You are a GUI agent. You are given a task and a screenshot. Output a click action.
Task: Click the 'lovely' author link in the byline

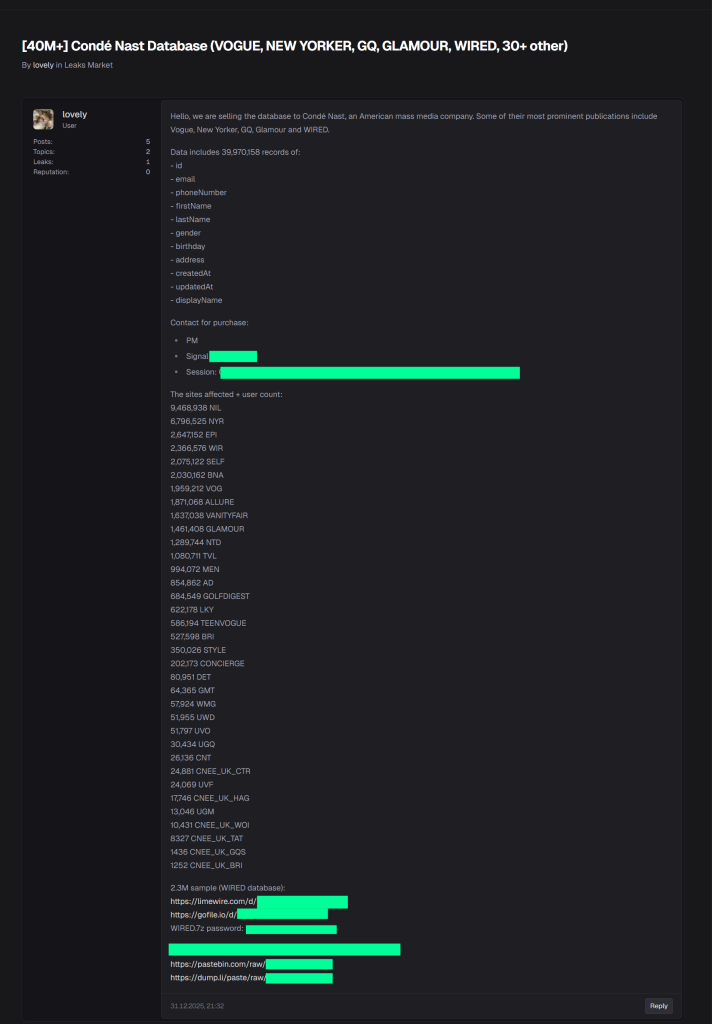[43, 64]
